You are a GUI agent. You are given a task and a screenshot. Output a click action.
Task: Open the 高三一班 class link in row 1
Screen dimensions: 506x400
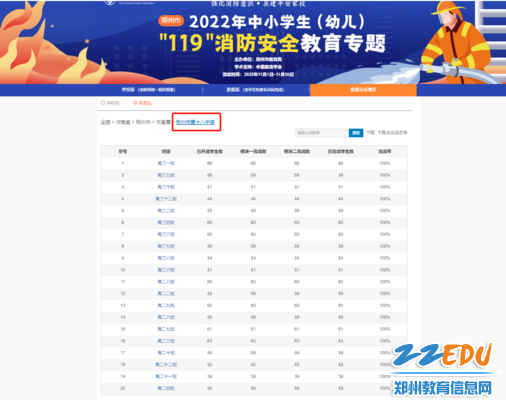(166, 163)
